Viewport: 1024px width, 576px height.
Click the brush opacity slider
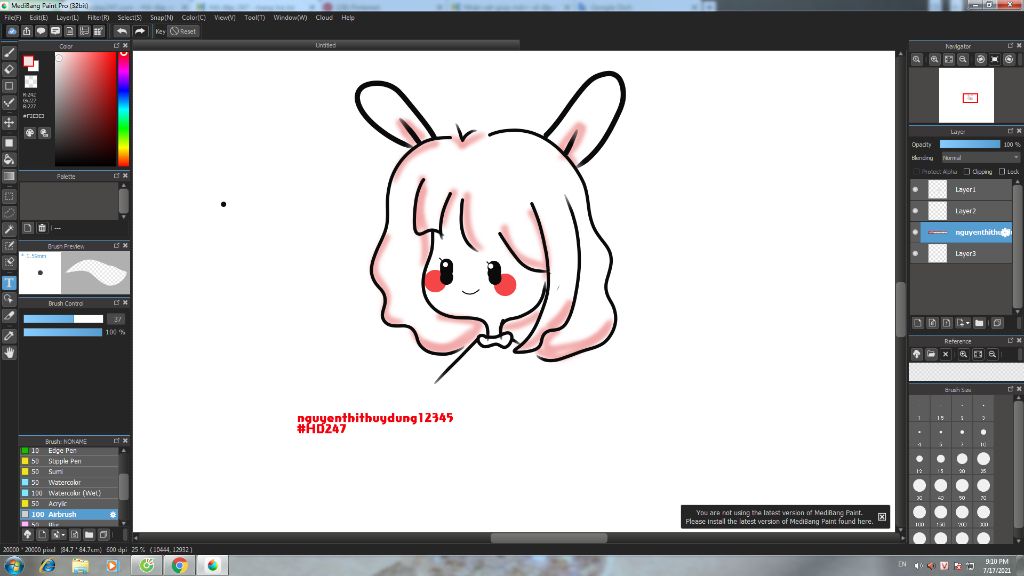tap(63, 332)
